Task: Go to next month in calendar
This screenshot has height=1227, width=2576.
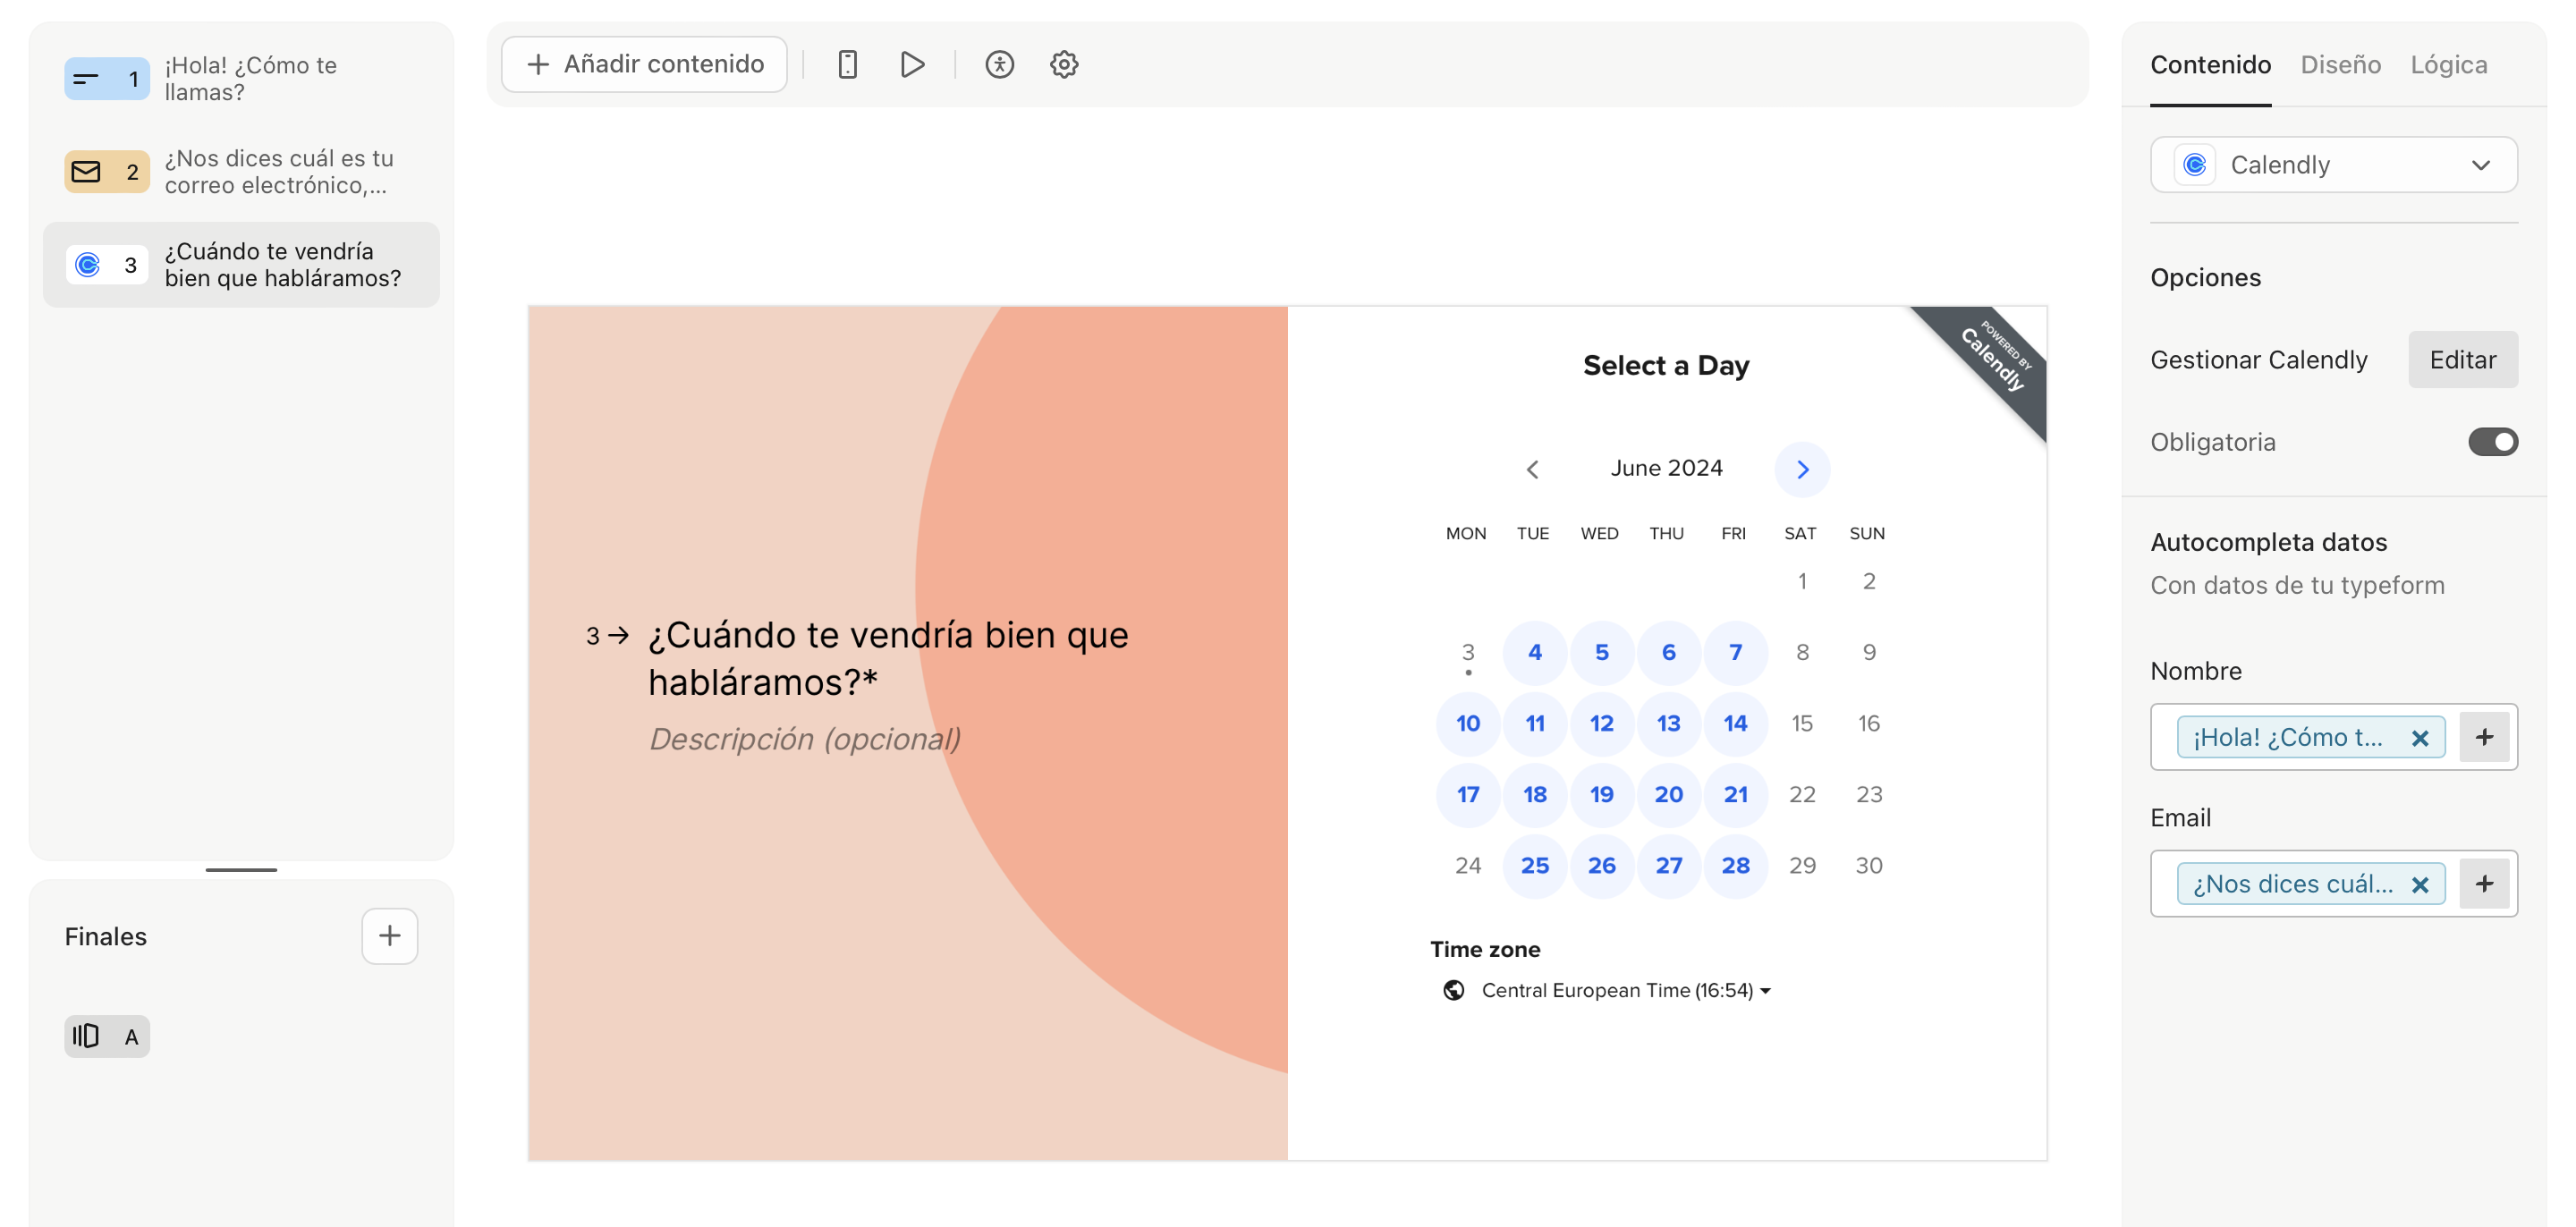Action: pyautogui.click(x=1802, y=469)
